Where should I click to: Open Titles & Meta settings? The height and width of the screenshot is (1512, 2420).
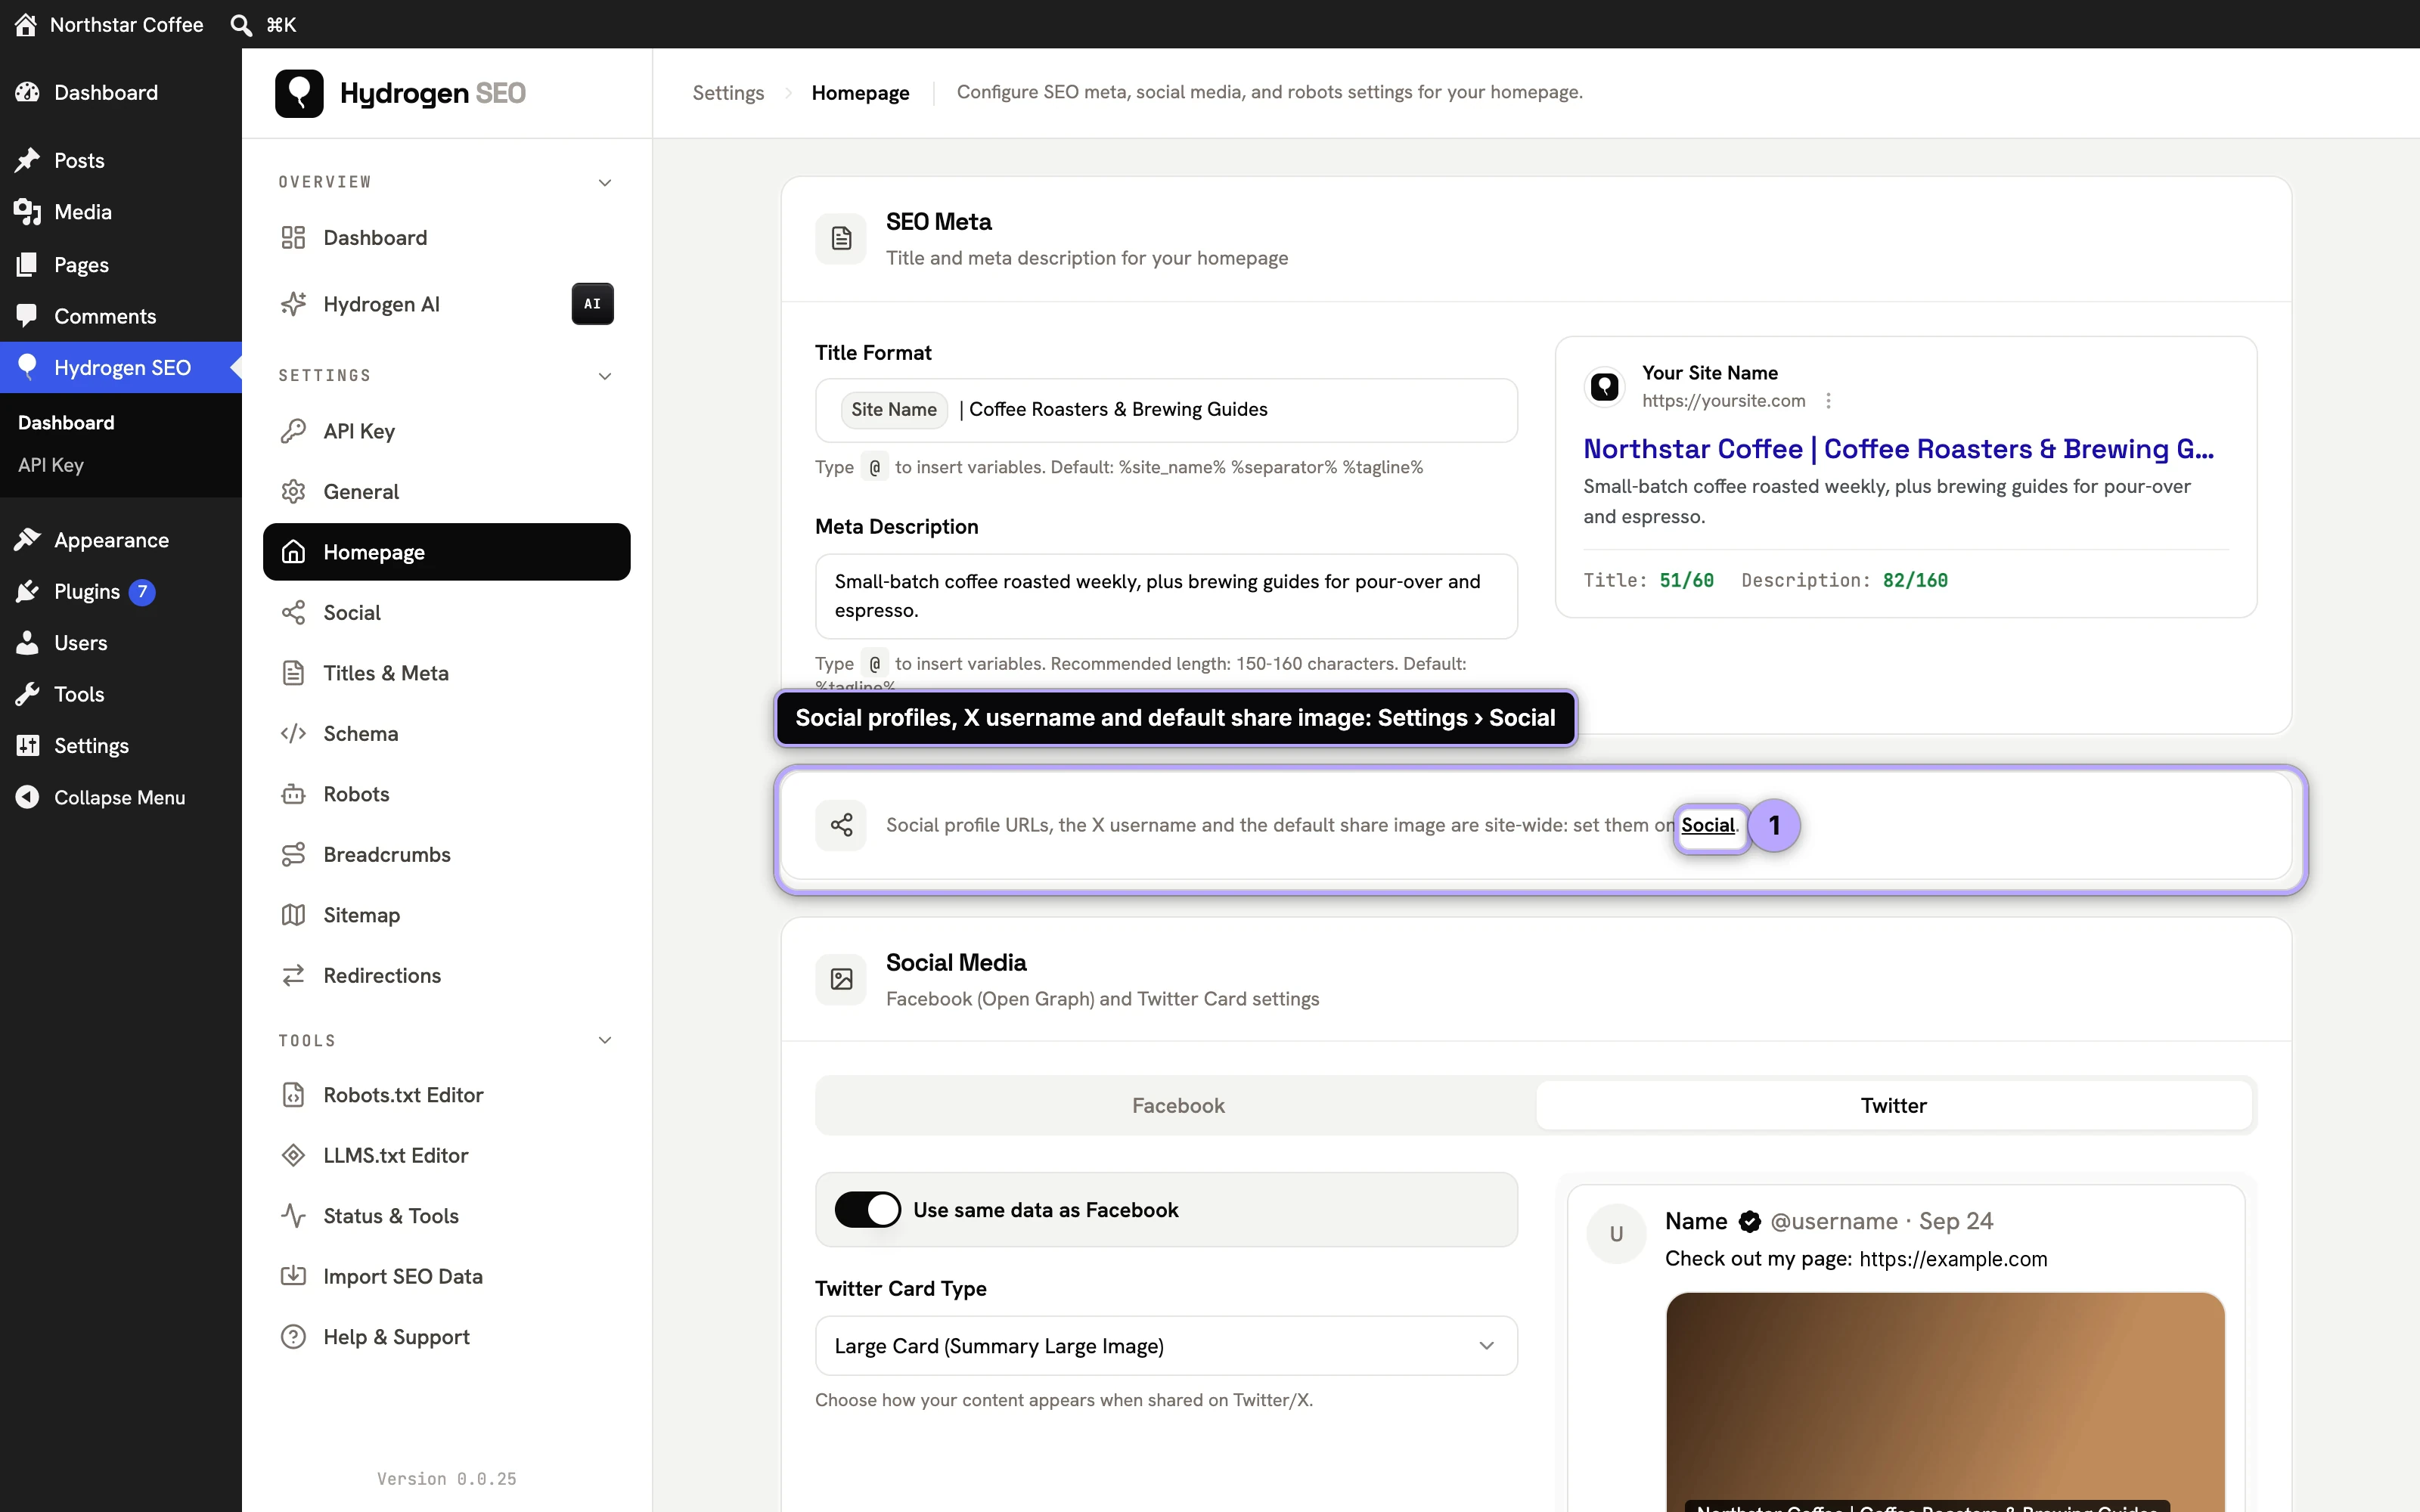(x=446, y=673)
